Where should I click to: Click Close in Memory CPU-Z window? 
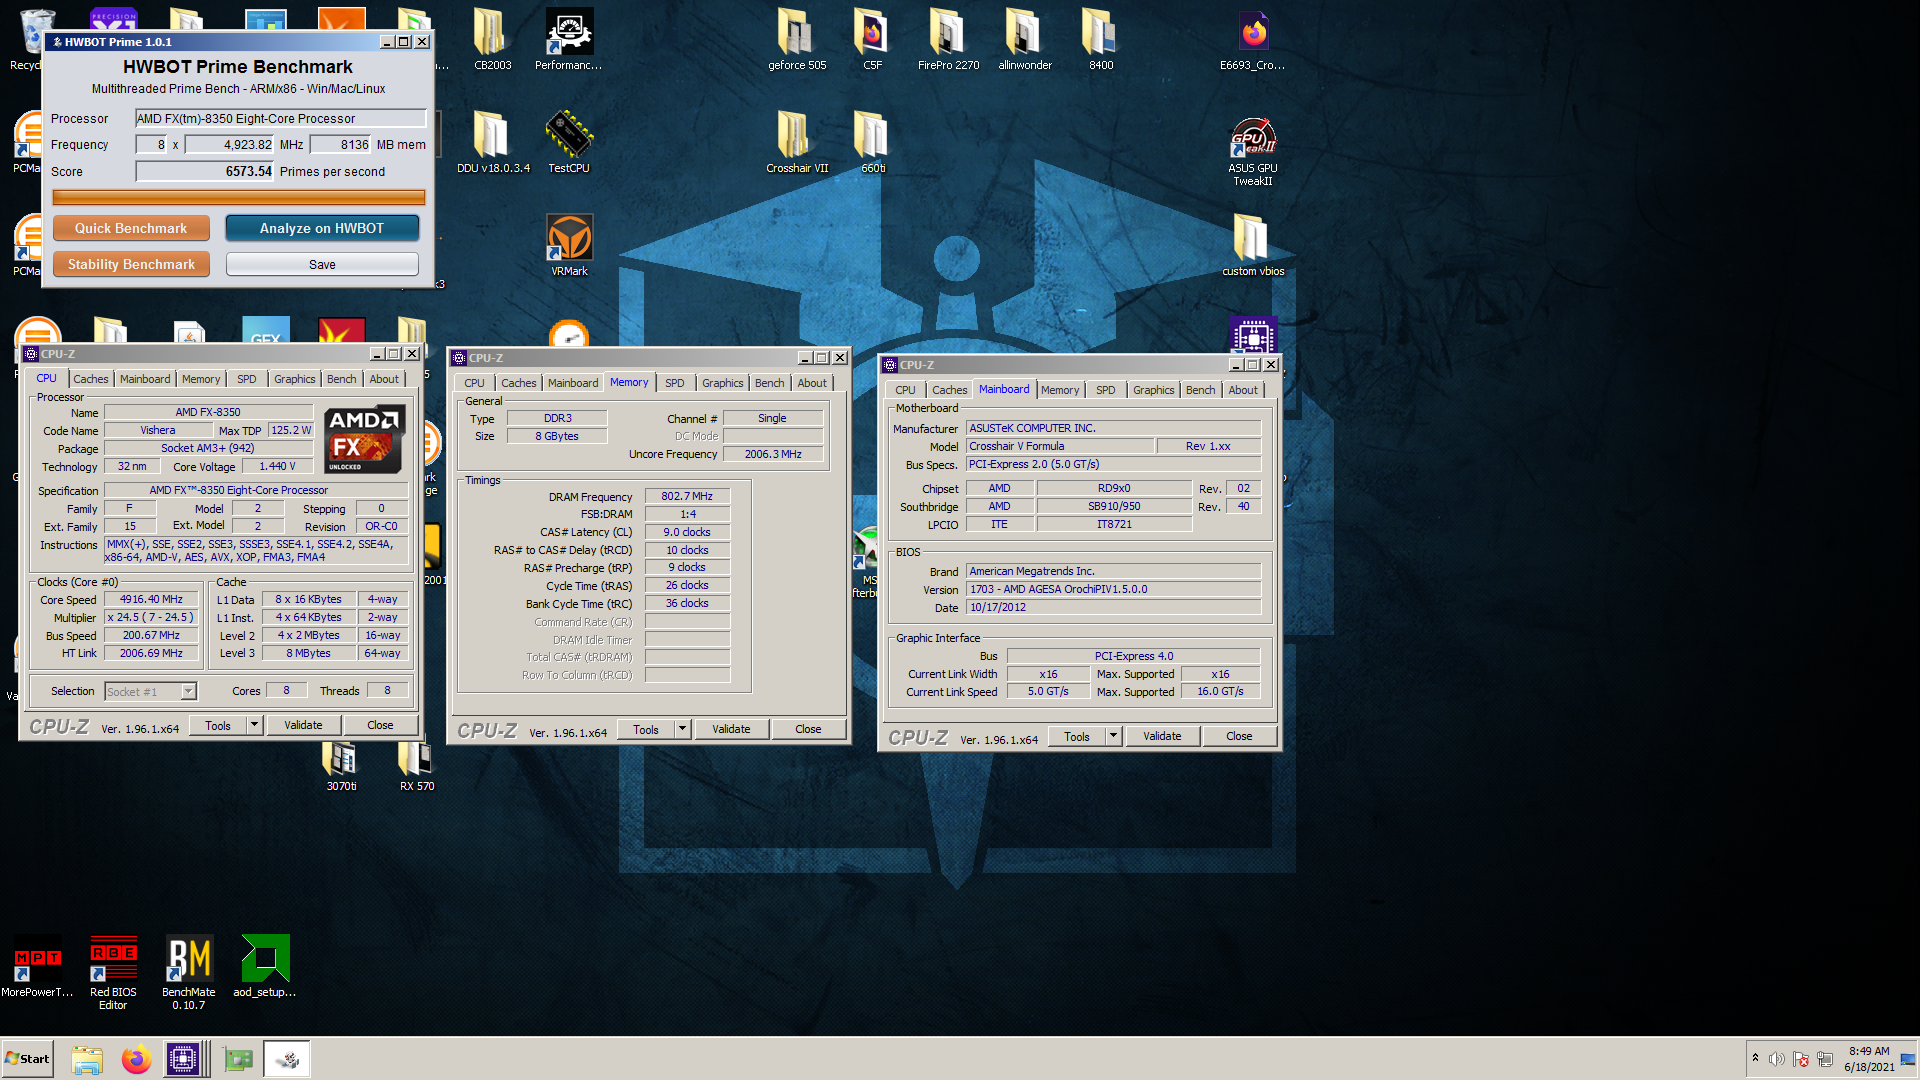click(808, 729)
